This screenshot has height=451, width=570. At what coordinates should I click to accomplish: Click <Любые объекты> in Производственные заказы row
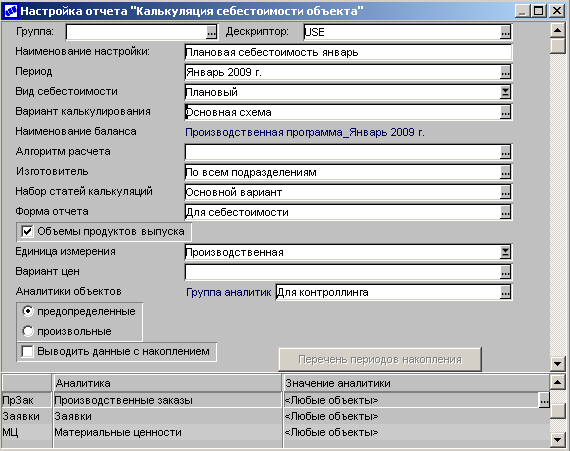coord(411,400)
